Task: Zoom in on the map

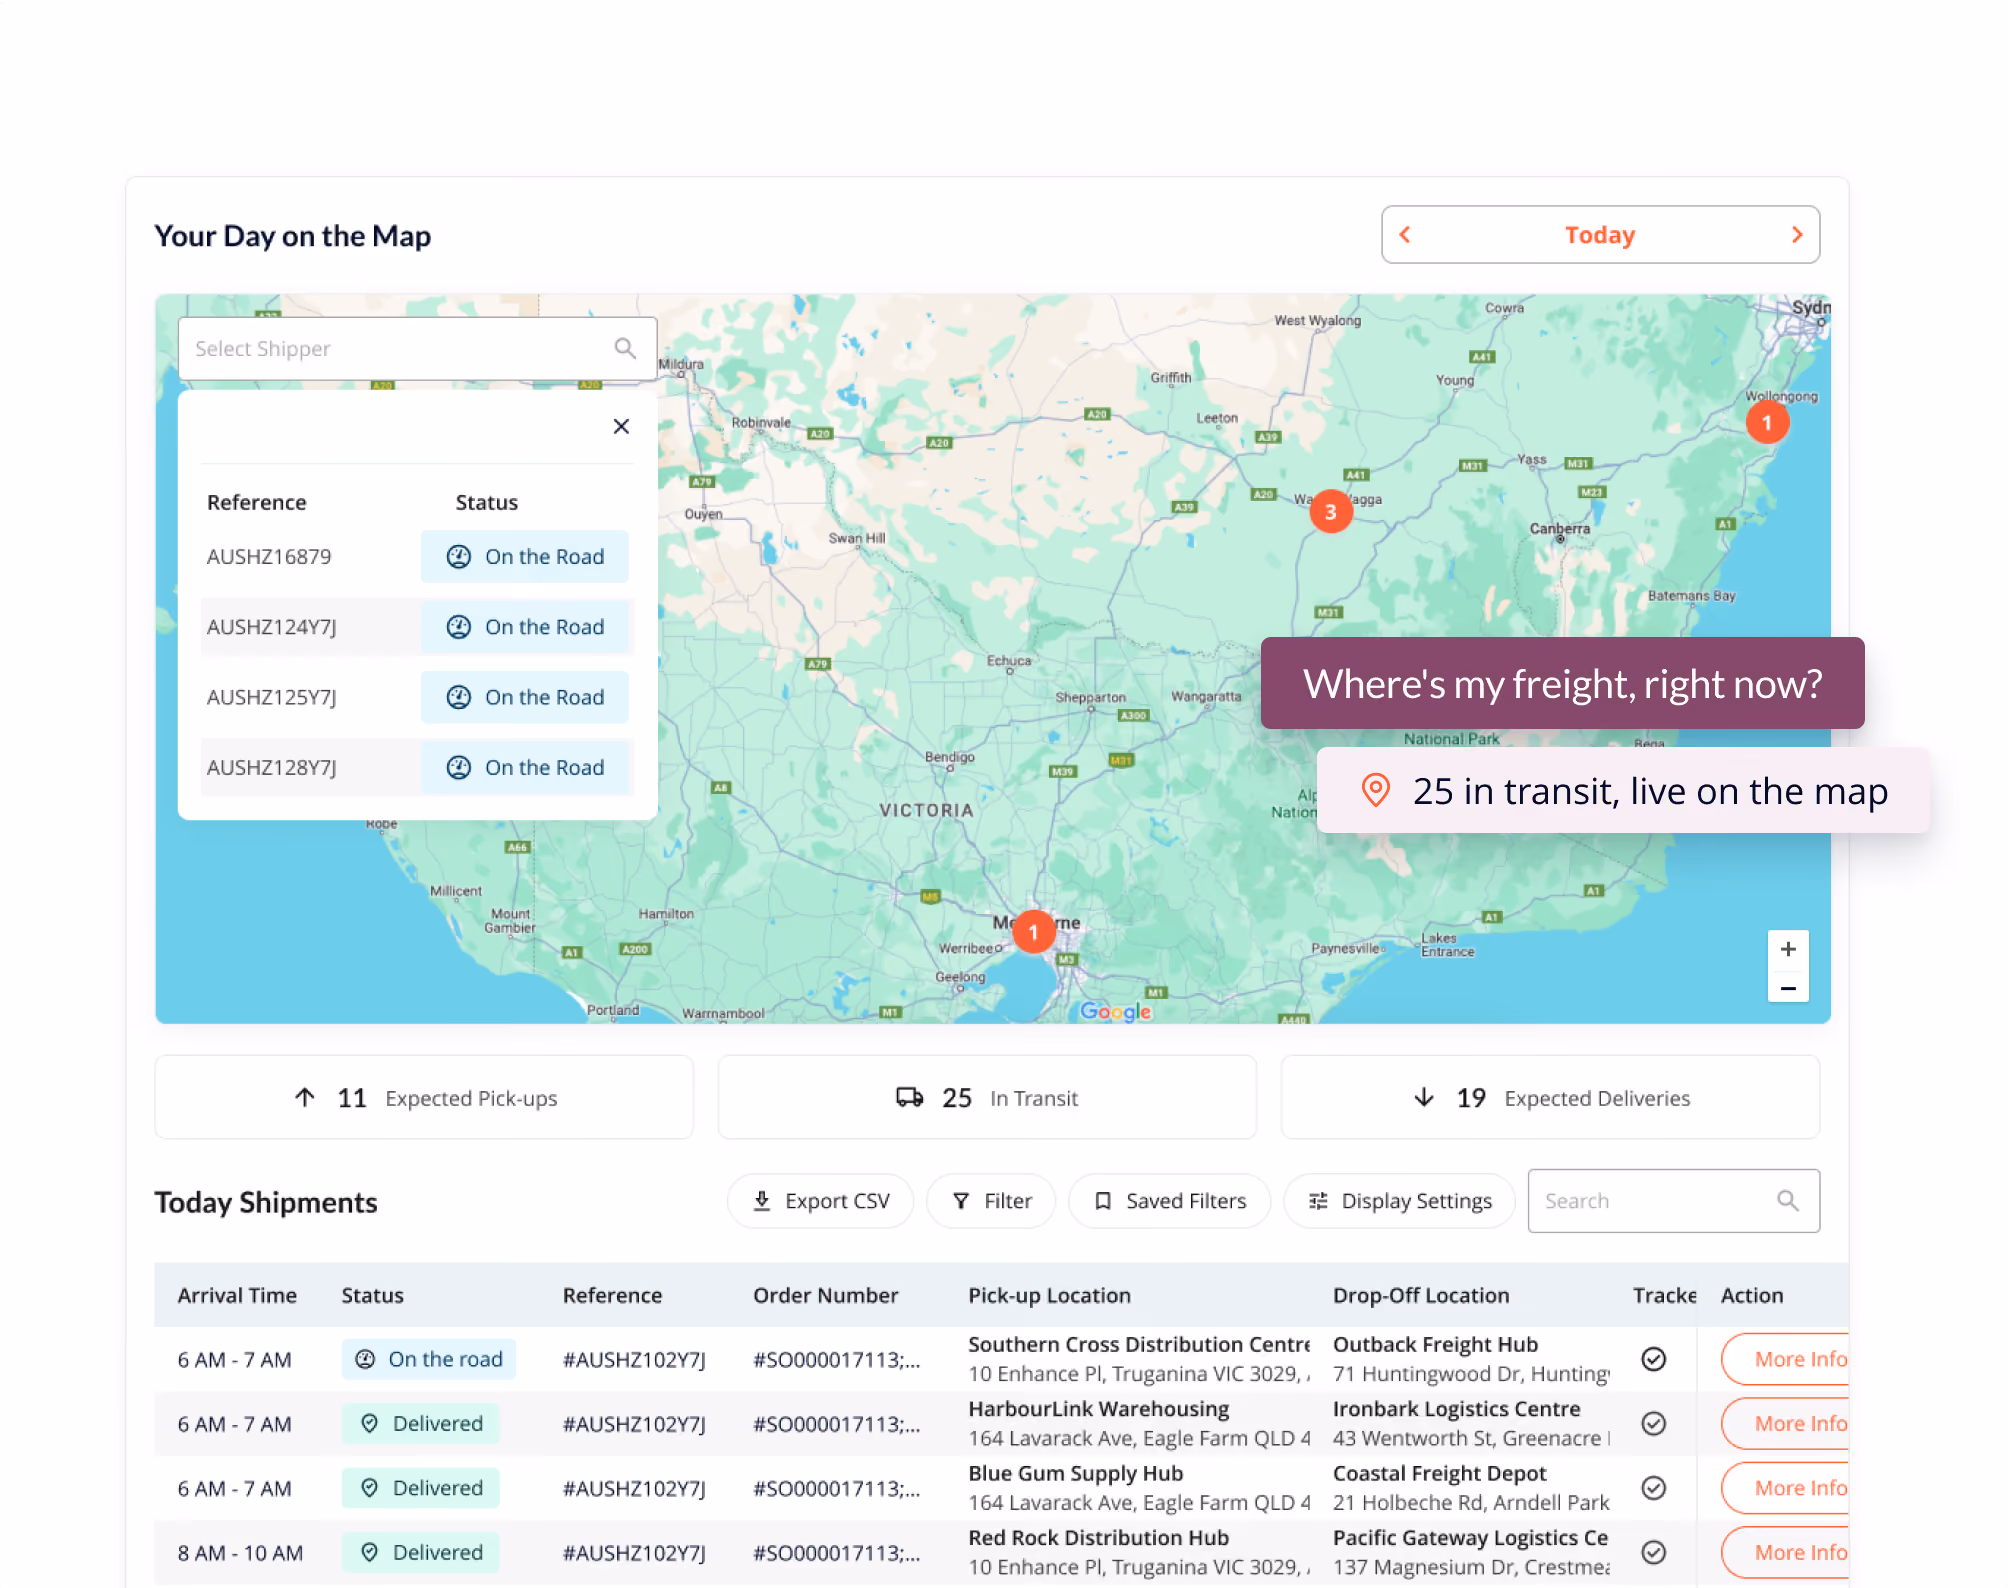Action: tap(1788, 950)
